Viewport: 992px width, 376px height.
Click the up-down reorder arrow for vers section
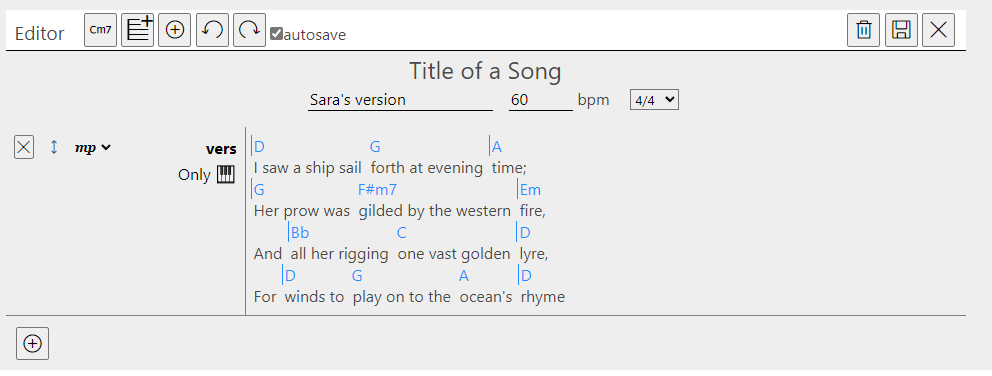pos(54,147)
